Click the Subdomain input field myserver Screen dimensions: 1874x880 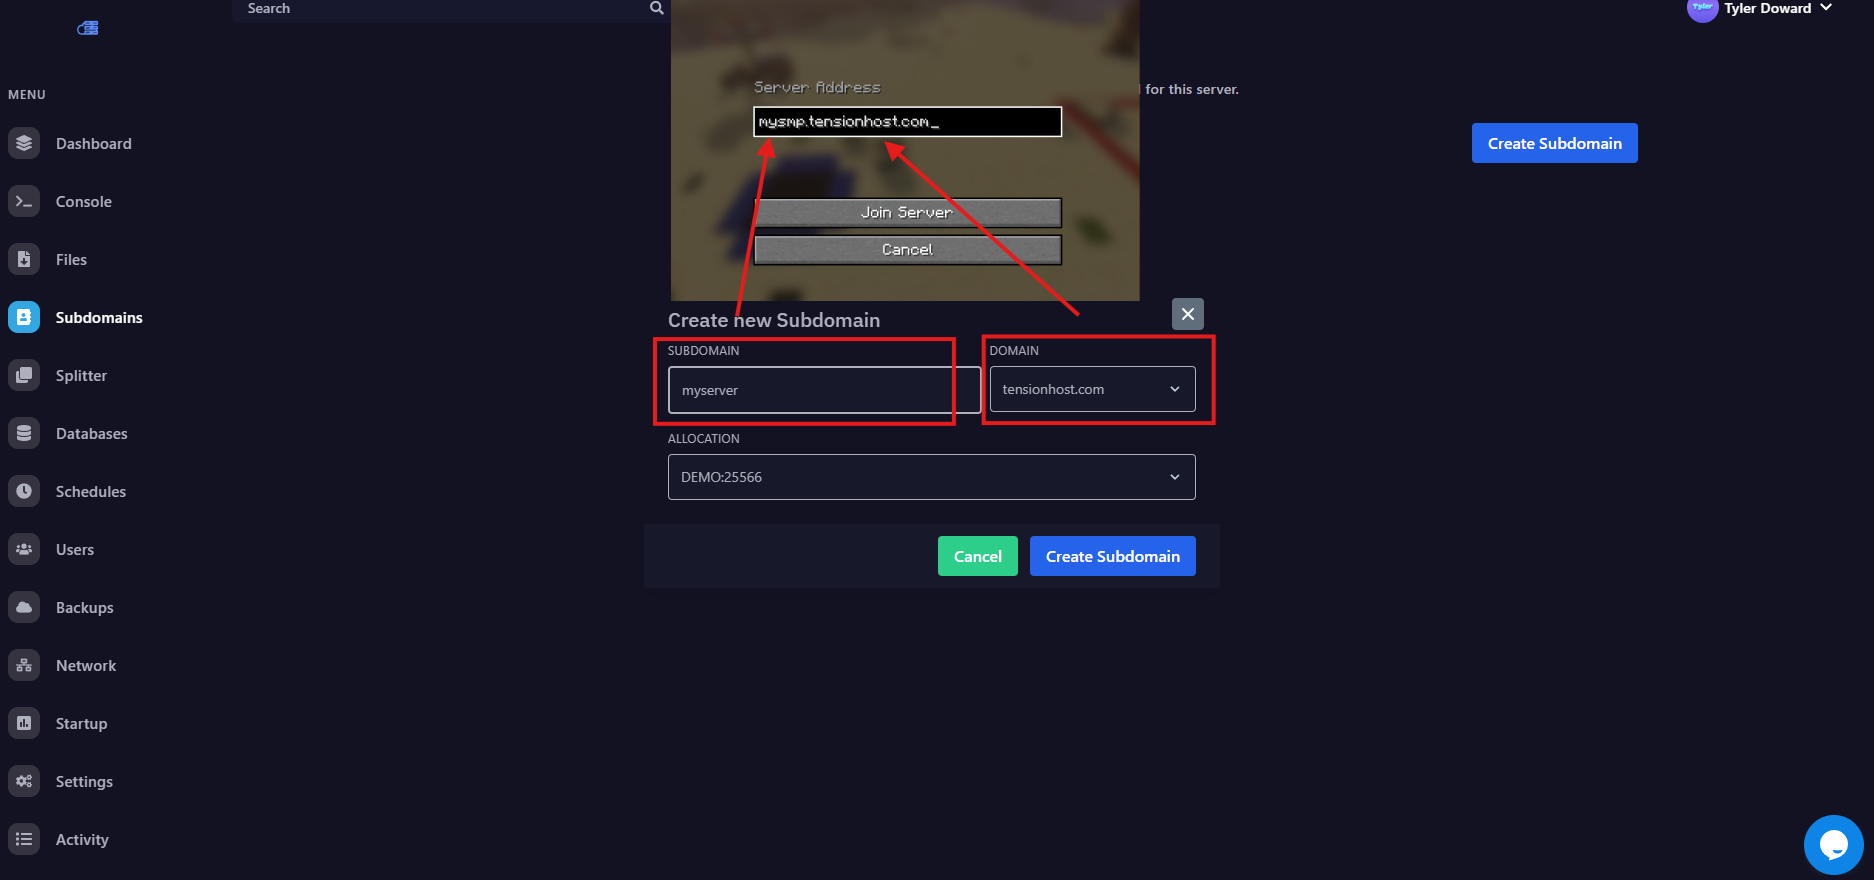tap(824, 390)
